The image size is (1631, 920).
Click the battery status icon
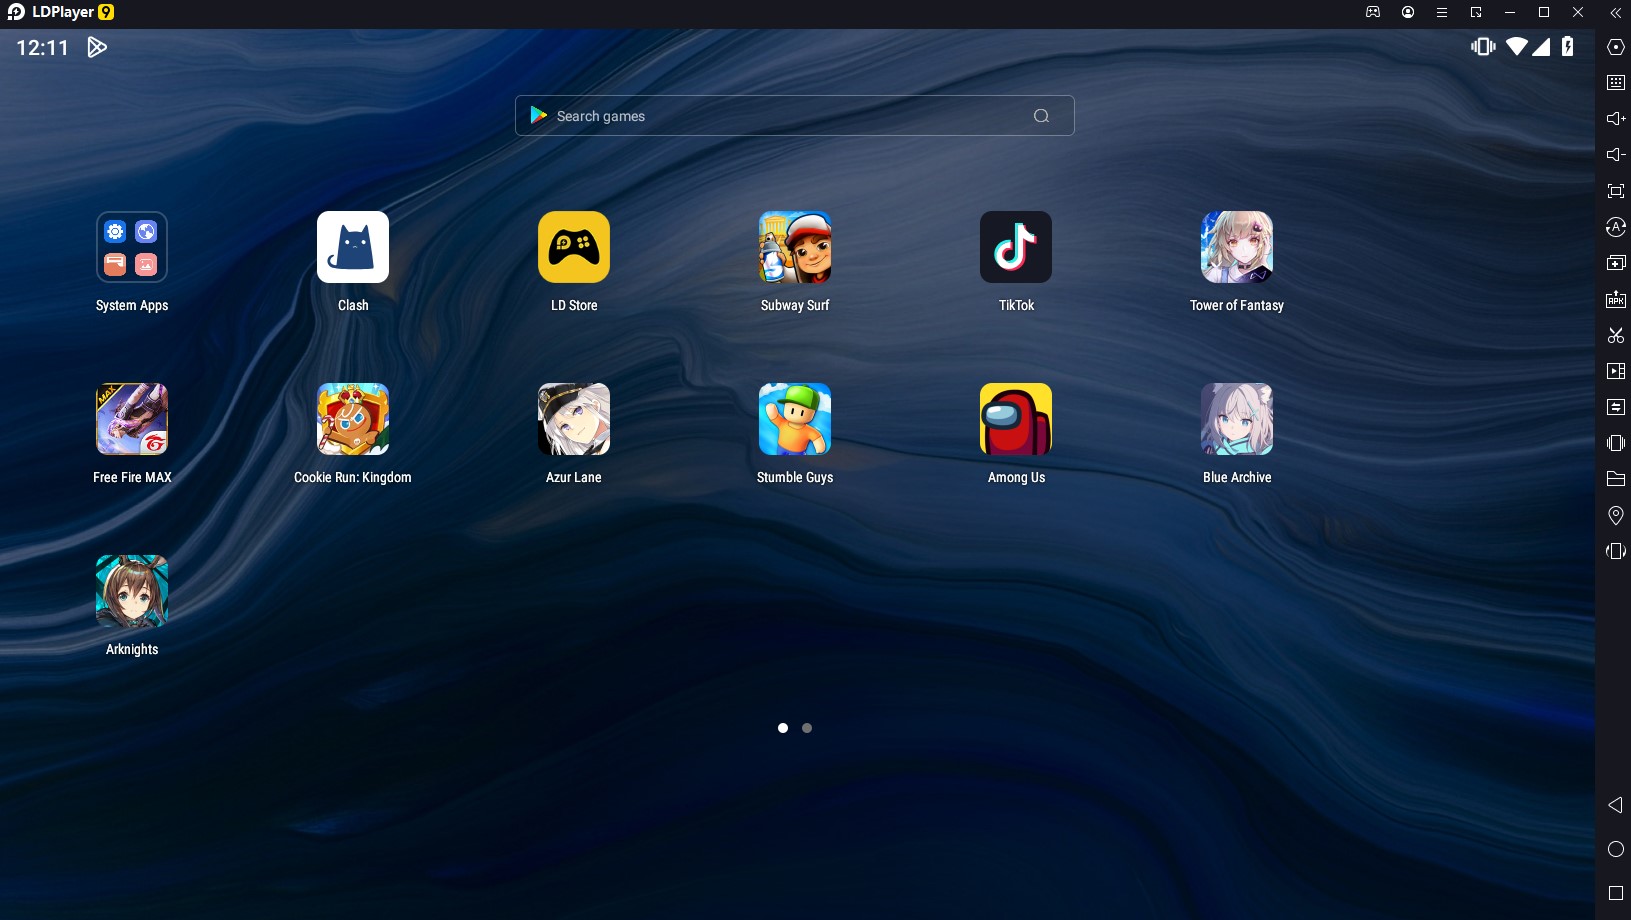tap(1567, 46)
